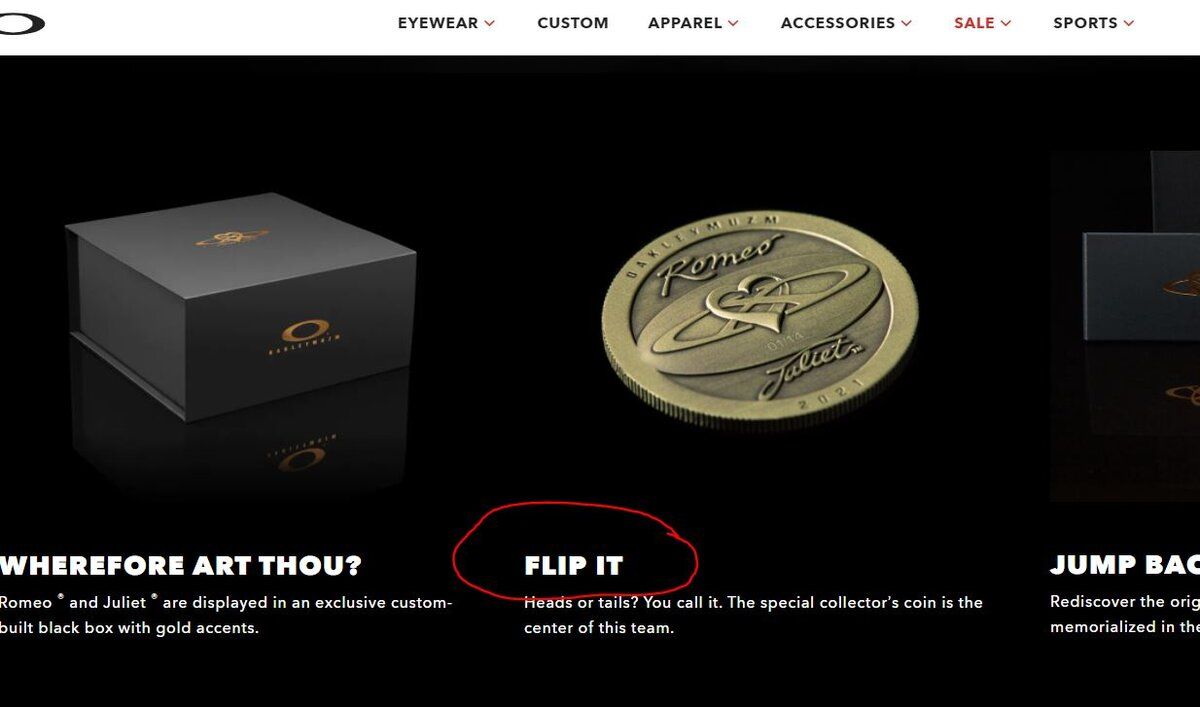The image size is (1200, 707).
Task: Open the Sports menu label
Action: 1085,23
